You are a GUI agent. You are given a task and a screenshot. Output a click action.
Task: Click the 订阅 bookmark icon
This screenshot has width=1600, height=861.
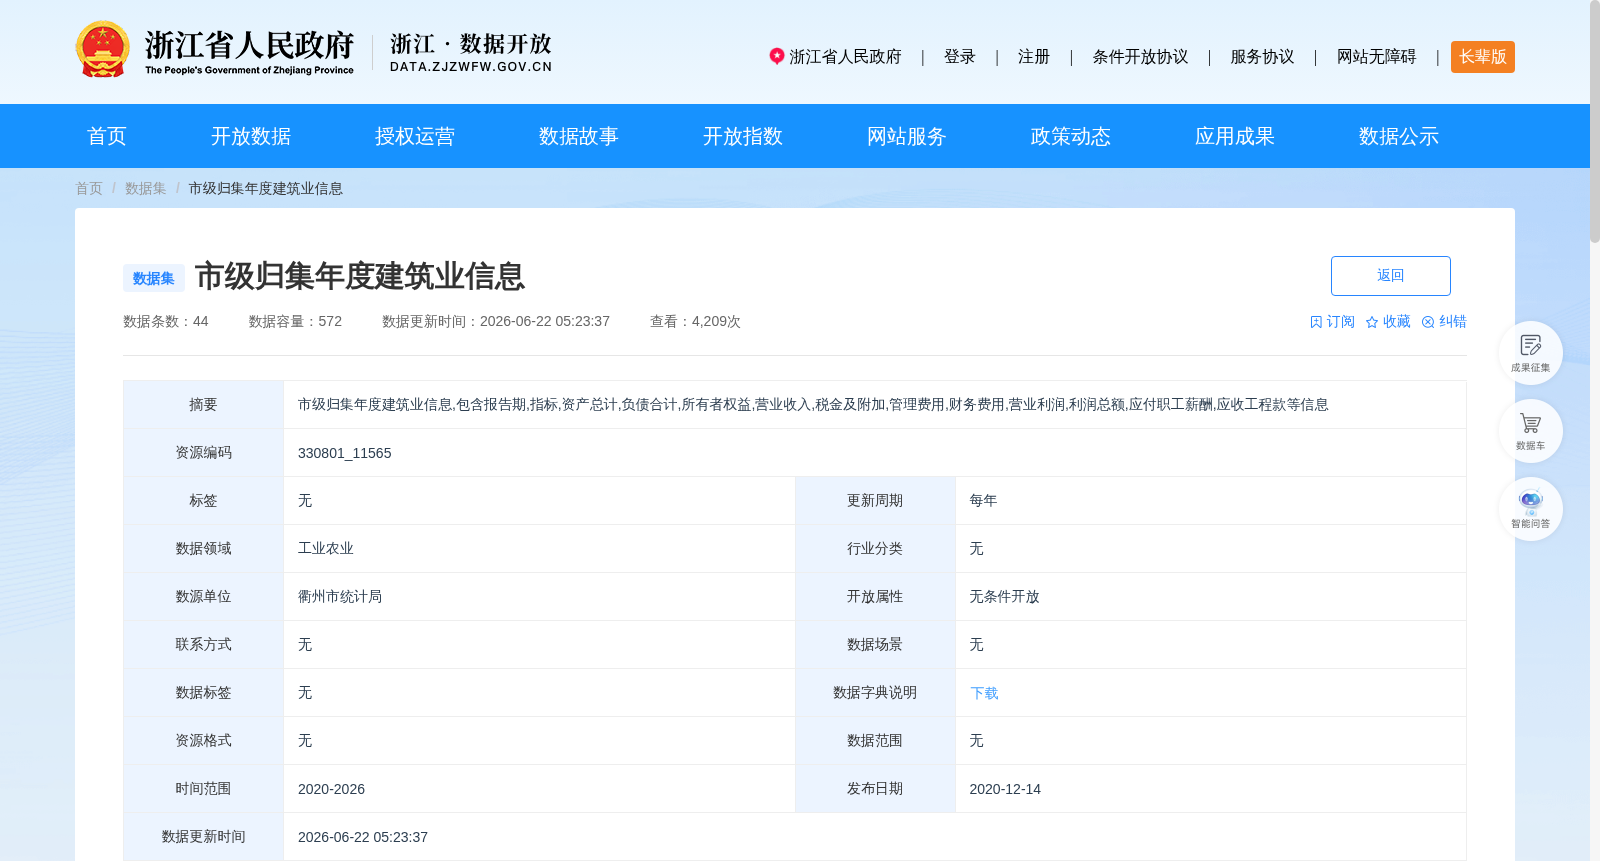click(x=1316, y=322)
